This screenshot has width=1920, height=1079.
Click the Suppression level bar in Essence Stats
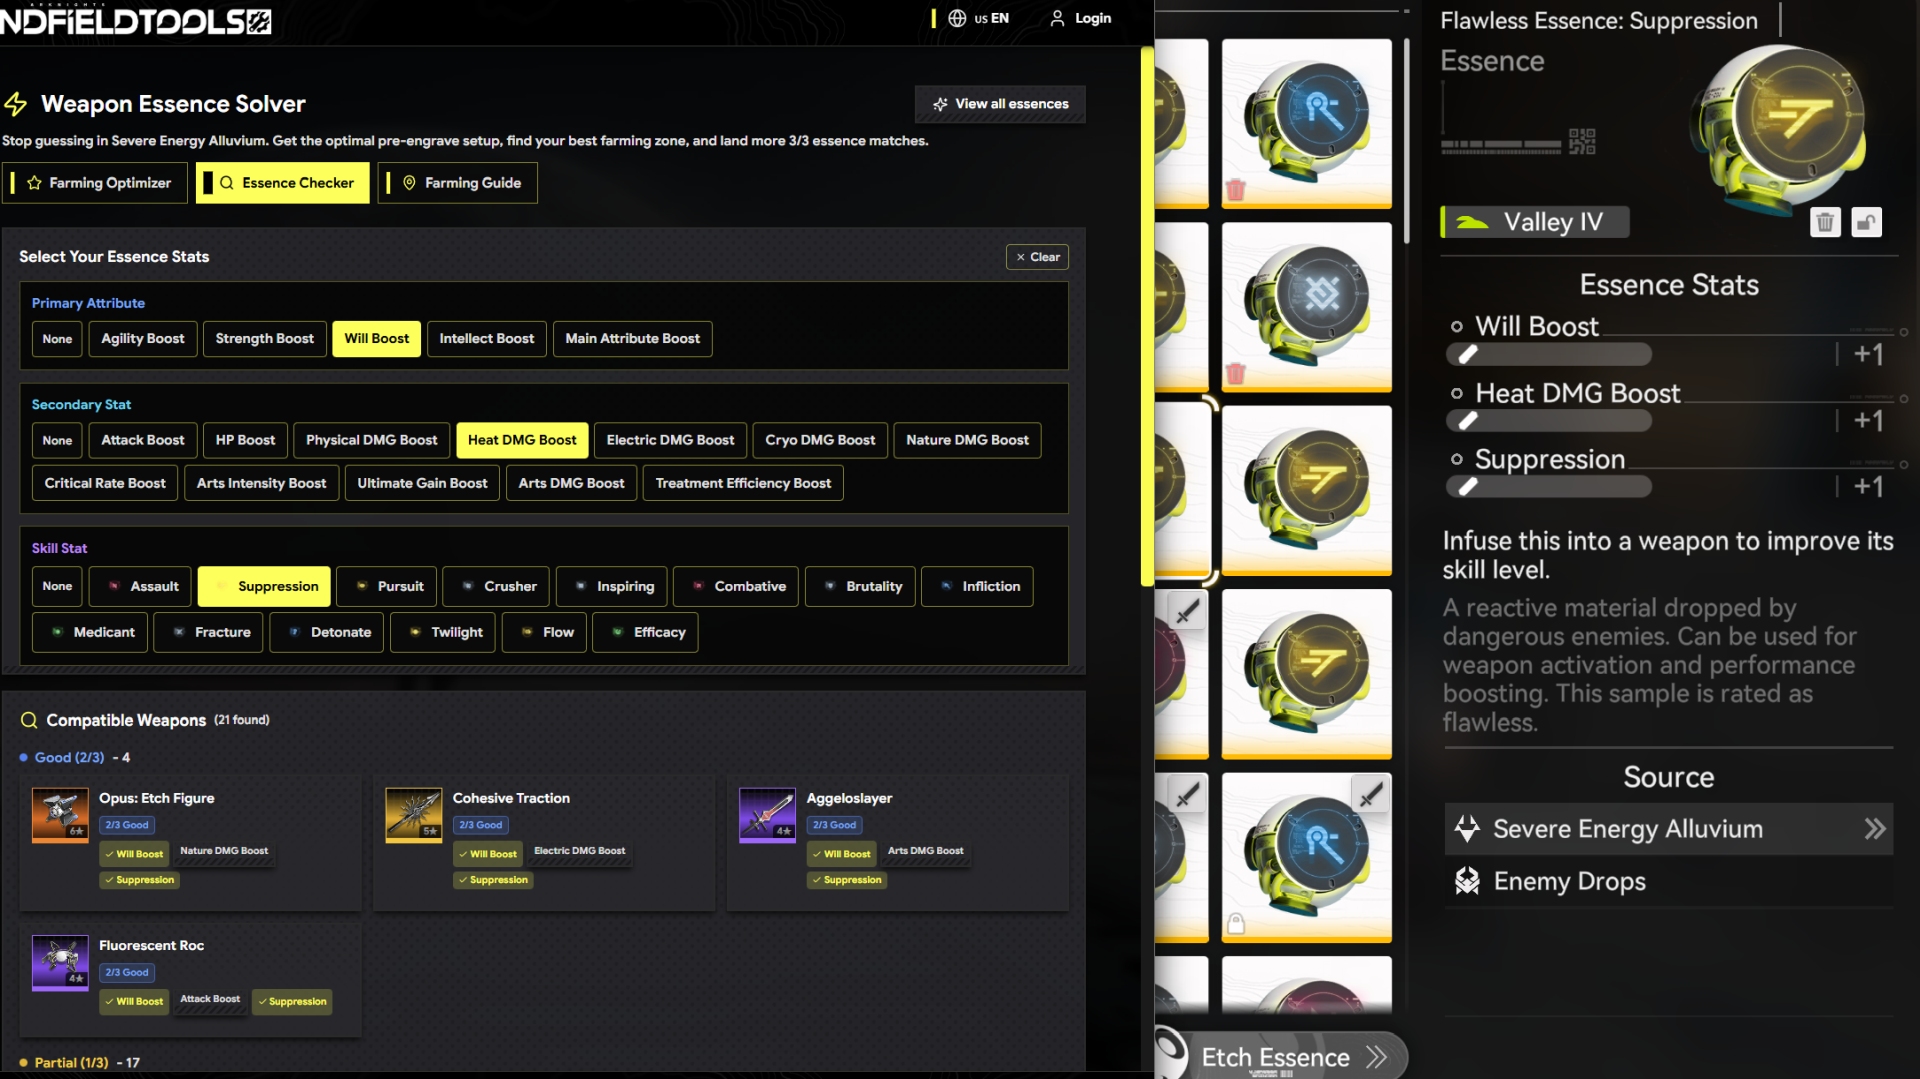(x=1549, y=487)
